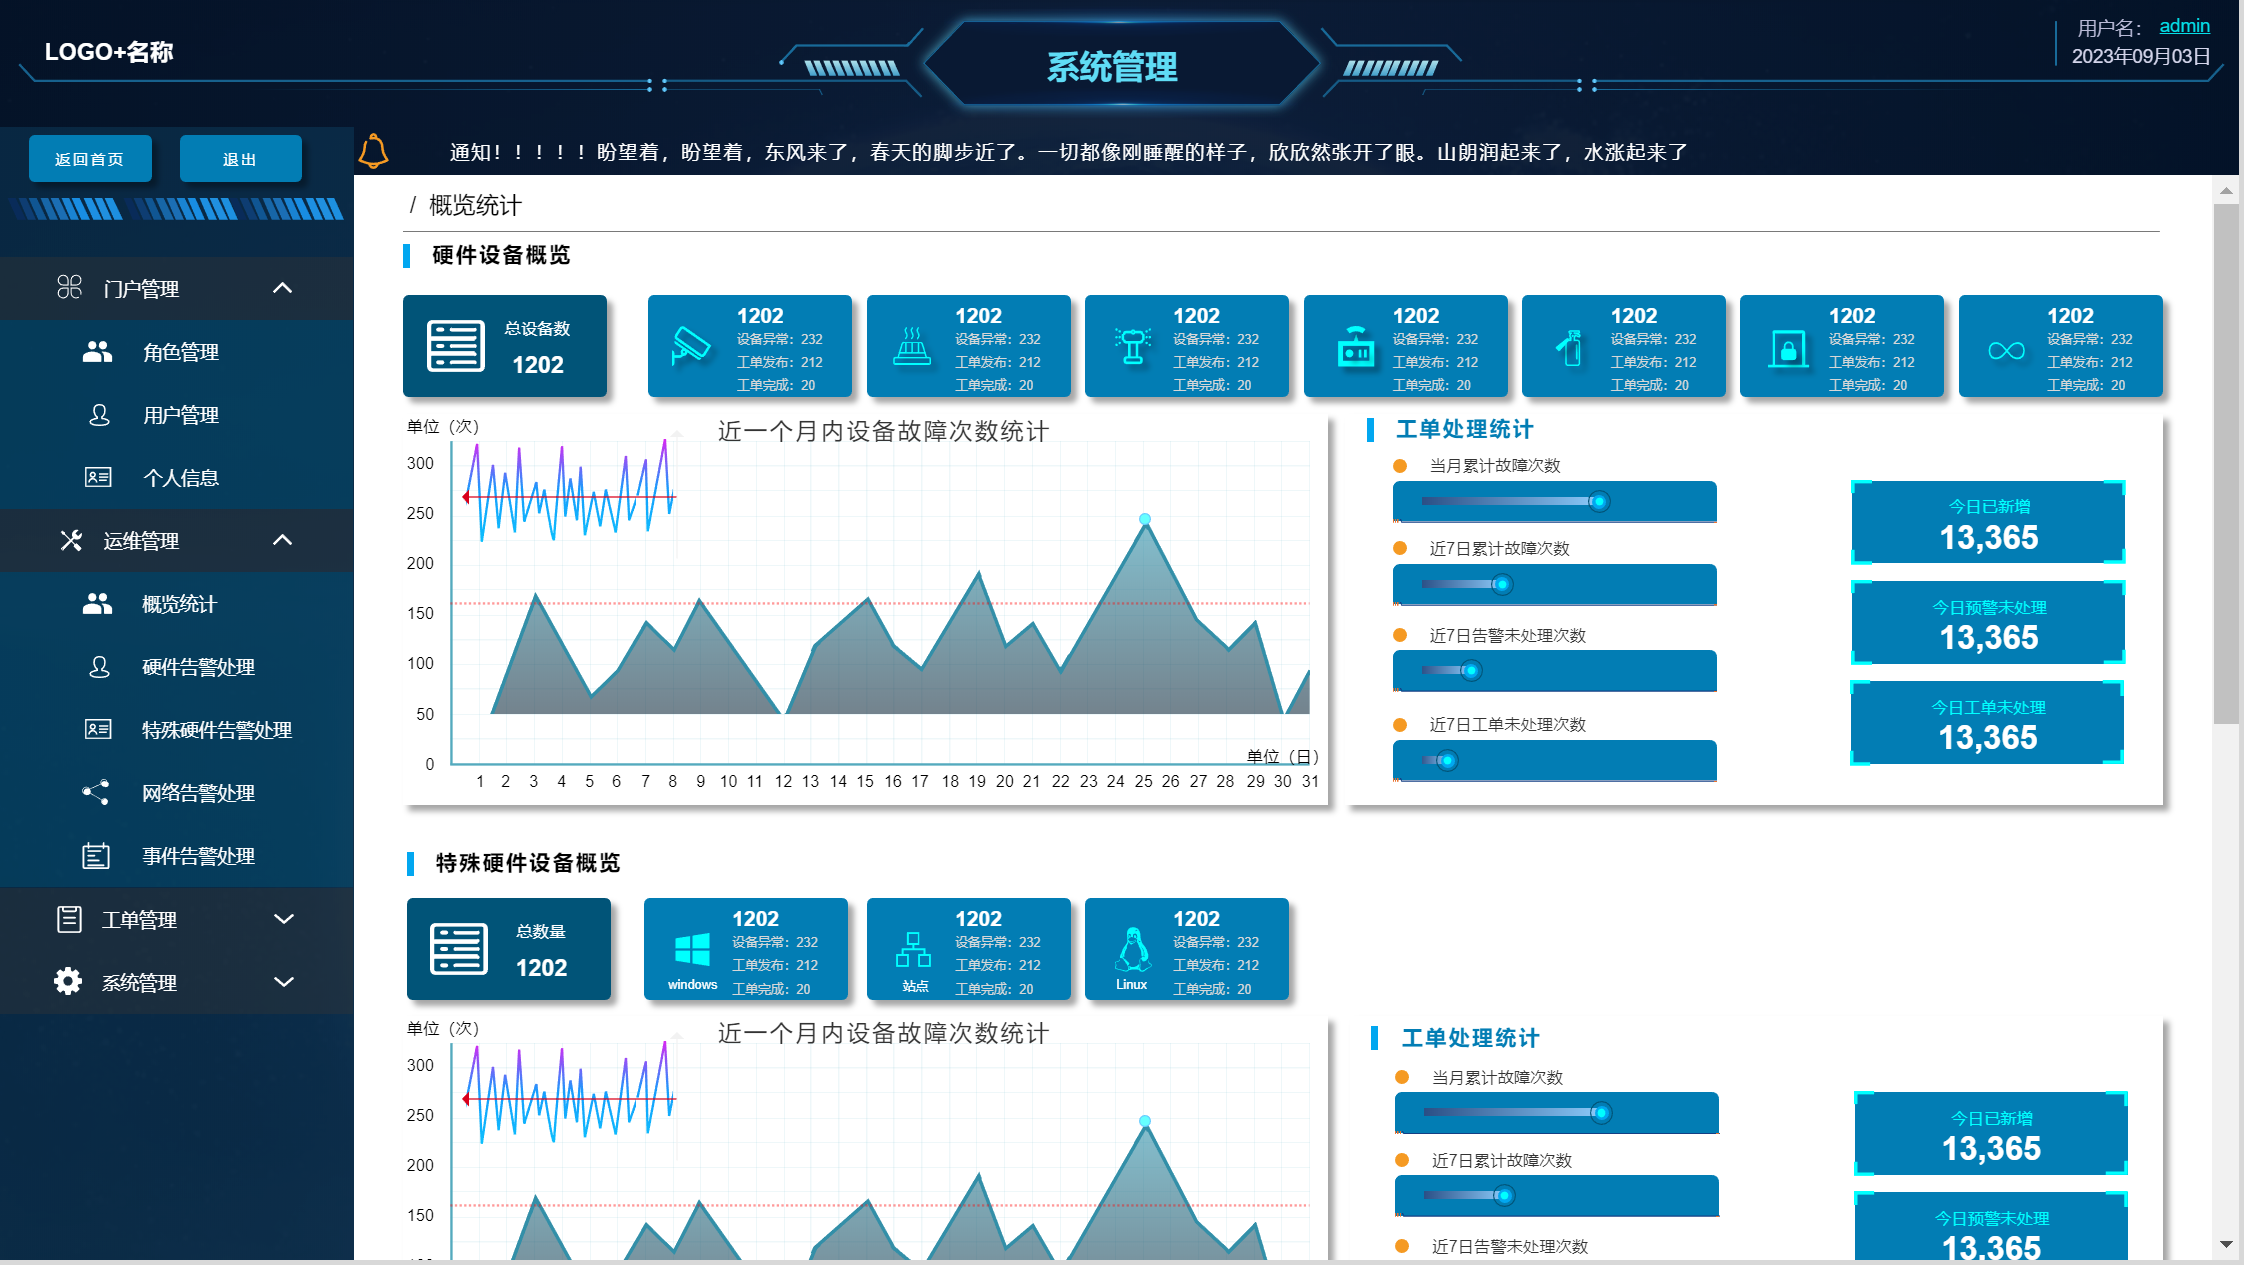The width and height of the screenshot is (2244, 1265).
Task: Click the windows logo icon
Action: point(692,949)
